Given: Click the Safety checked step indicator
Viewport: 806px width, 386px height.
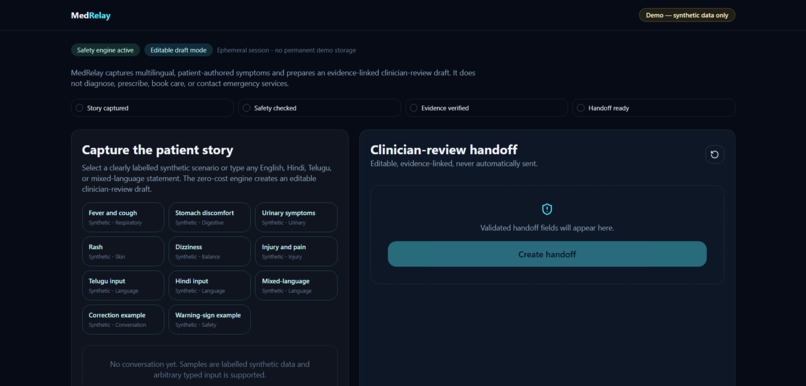Looking at the screenshot, I should coord(319,108).
